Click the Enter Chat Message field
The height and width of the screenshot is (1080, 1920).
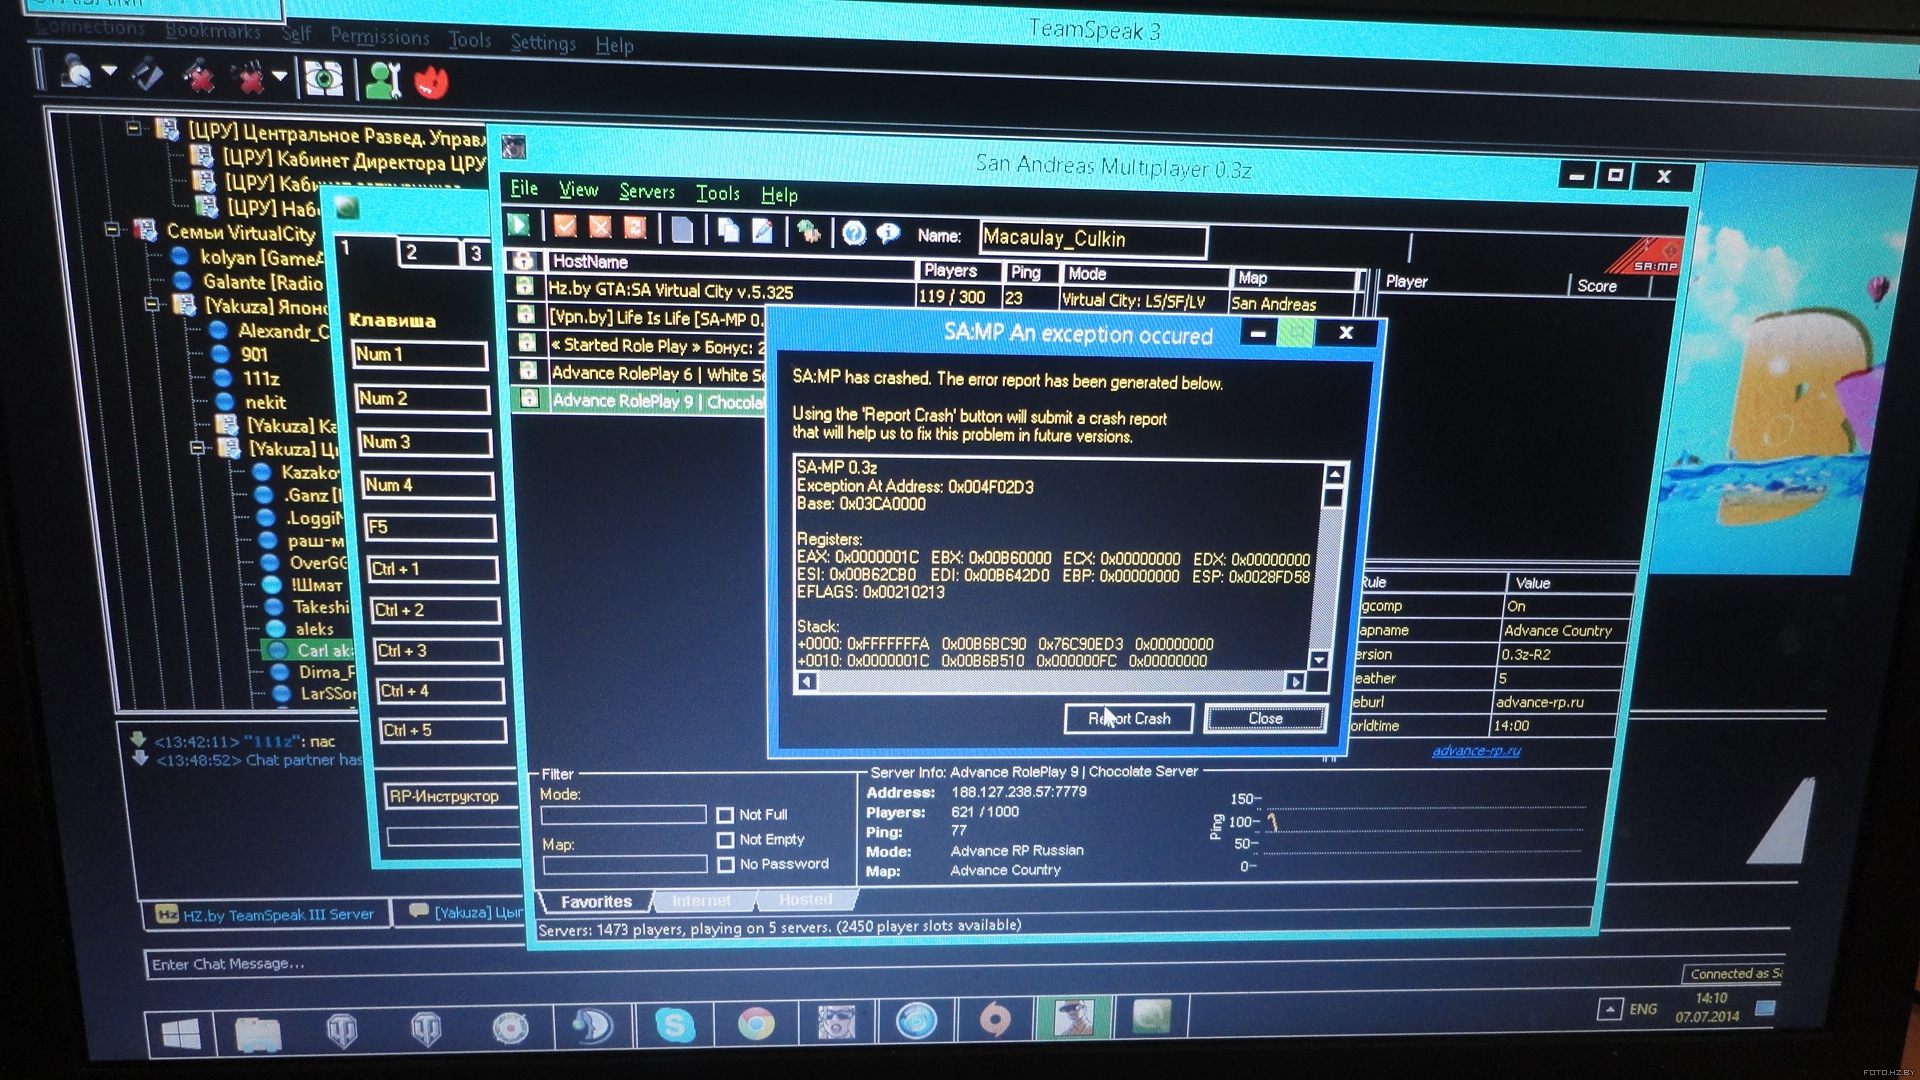(x=915, y=964)
